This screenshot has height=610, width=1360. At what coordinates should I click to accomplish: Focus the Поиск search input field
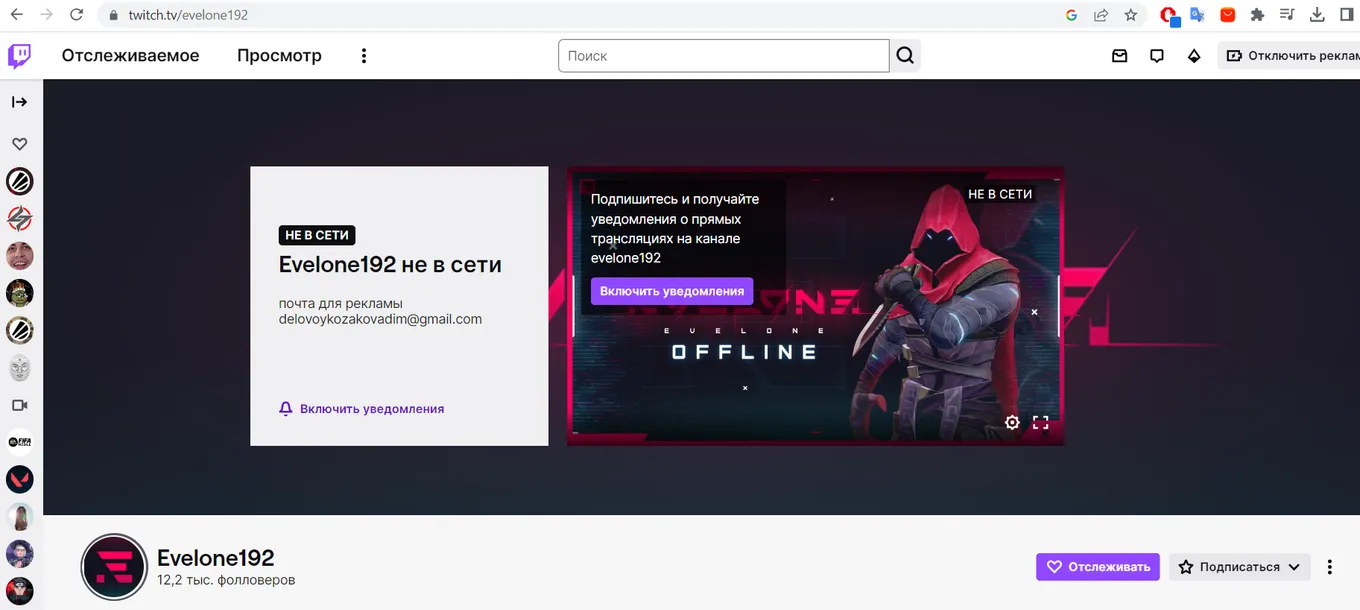(x=724, y=56)
